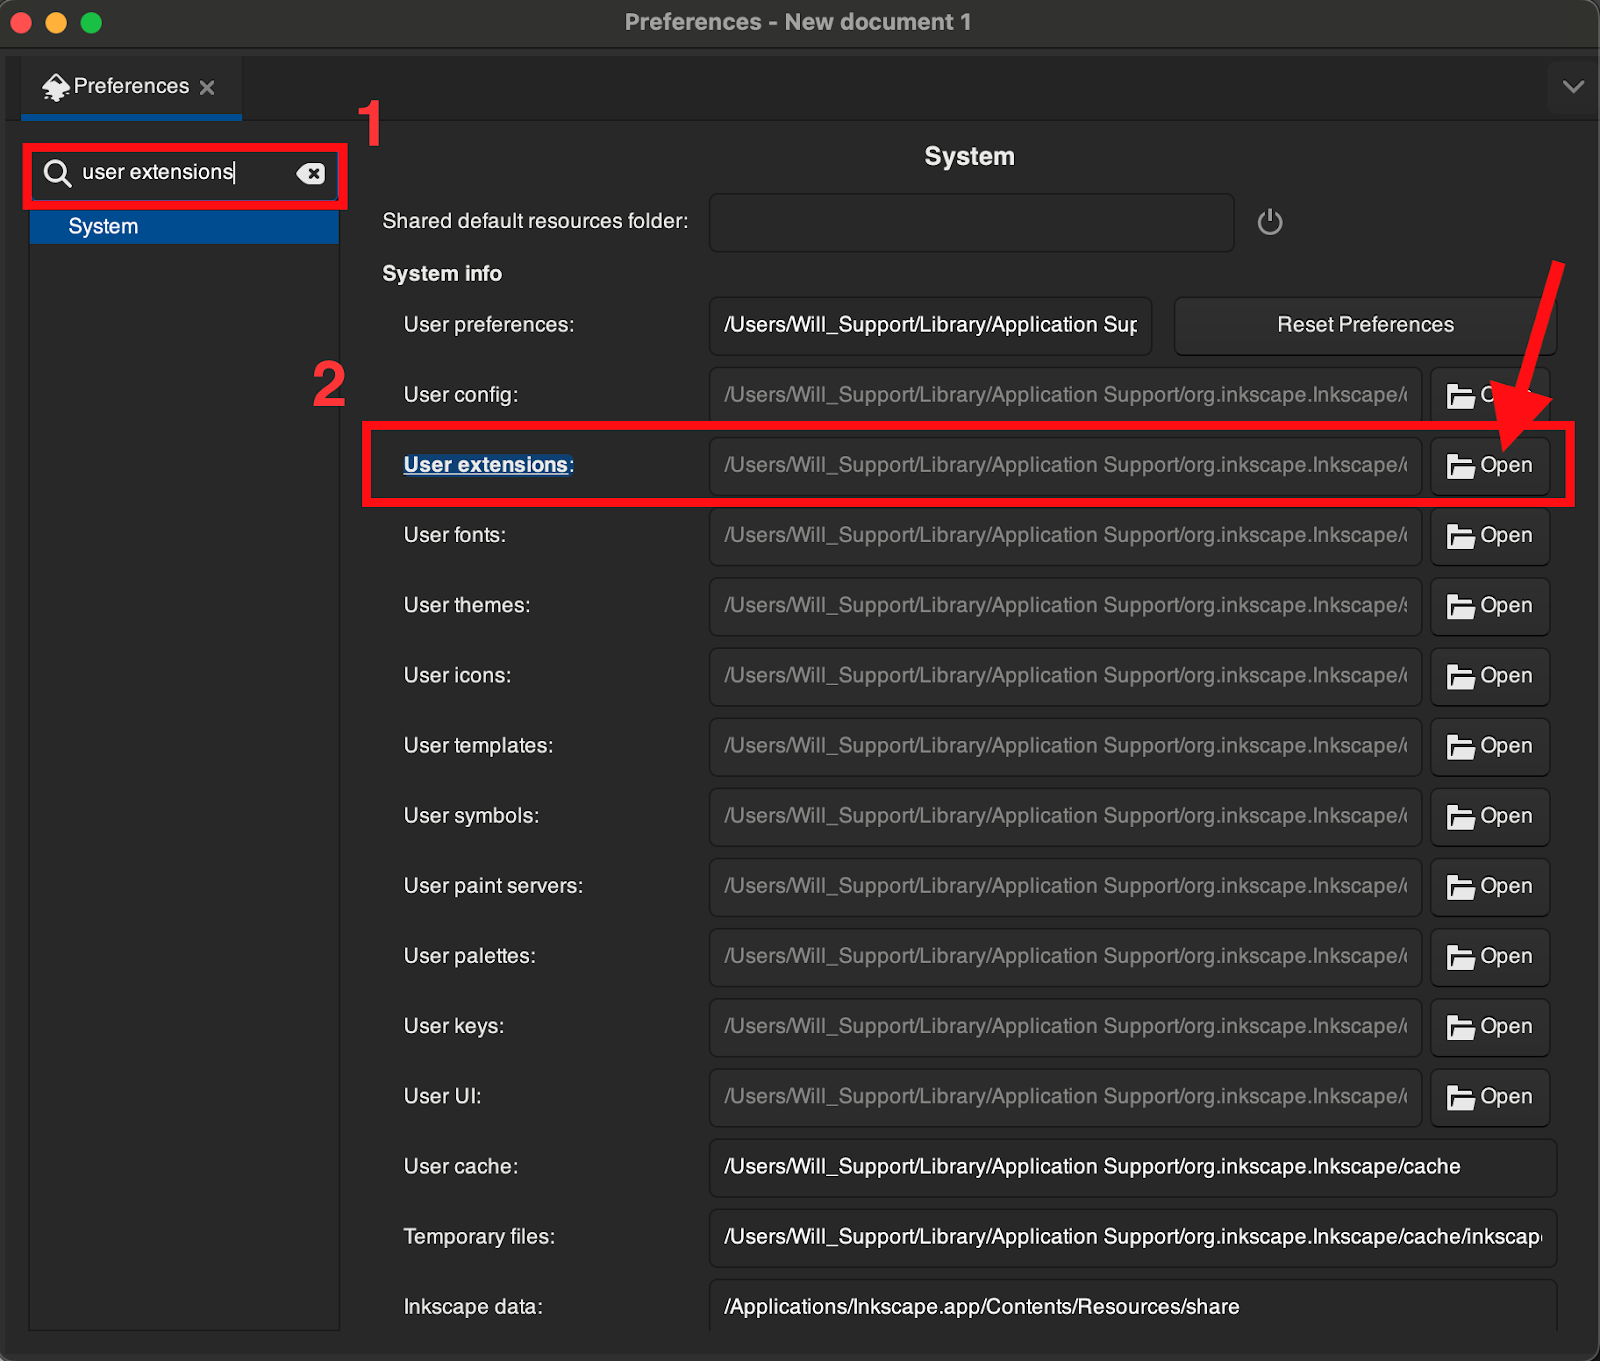1600x1361 pixels.
Task: Click the Inkscape data path field
Action: tap(1133, 1306)
